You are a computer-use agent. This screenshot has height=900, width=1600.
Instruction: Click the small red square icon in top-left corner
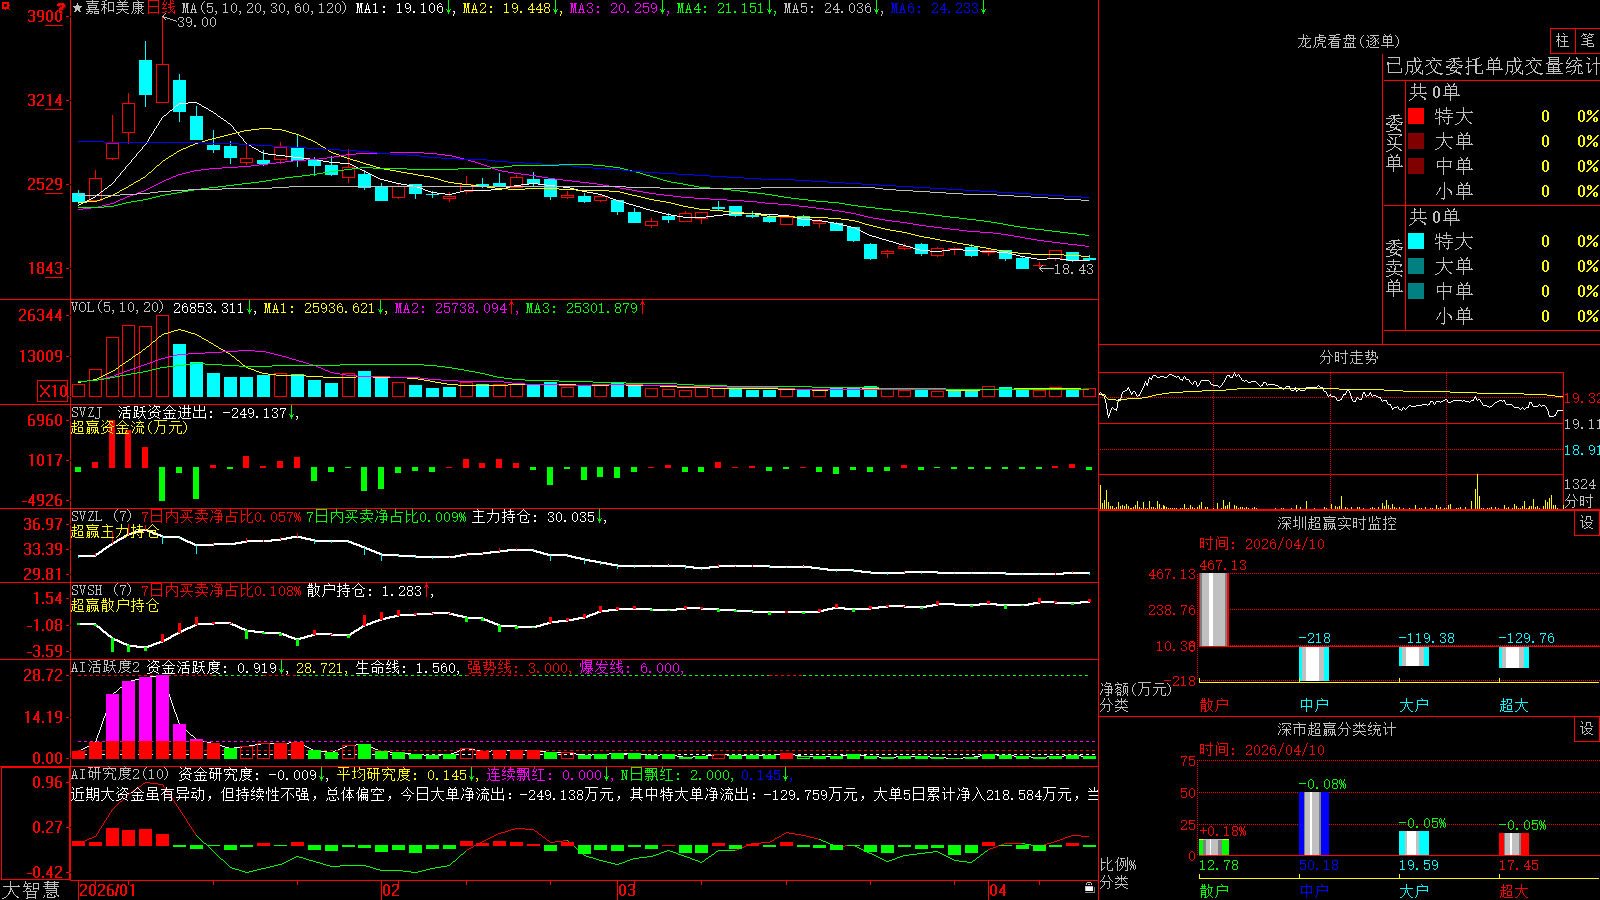tap(4, 5)
